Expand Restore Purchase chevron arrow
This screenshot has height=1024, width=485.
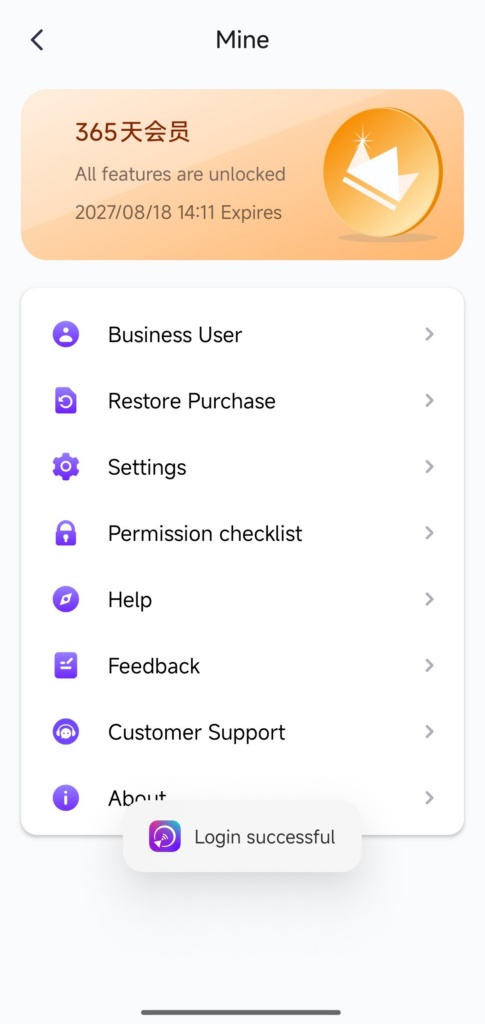[x=429, y=400]
